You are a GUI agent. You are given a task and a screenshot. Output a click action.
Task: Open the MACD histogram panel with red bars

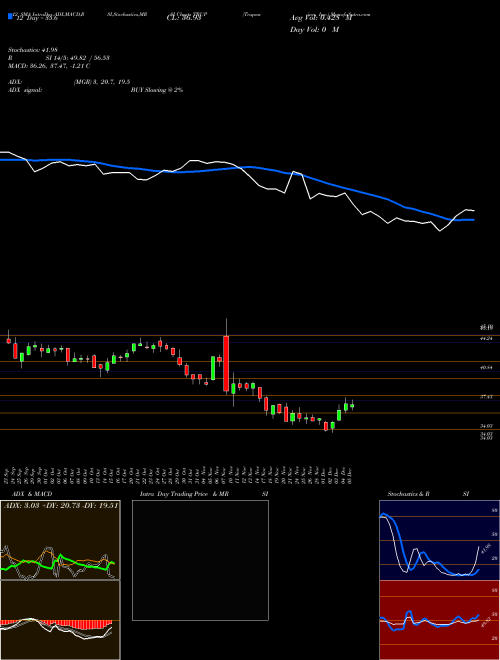tap(60, 620)
